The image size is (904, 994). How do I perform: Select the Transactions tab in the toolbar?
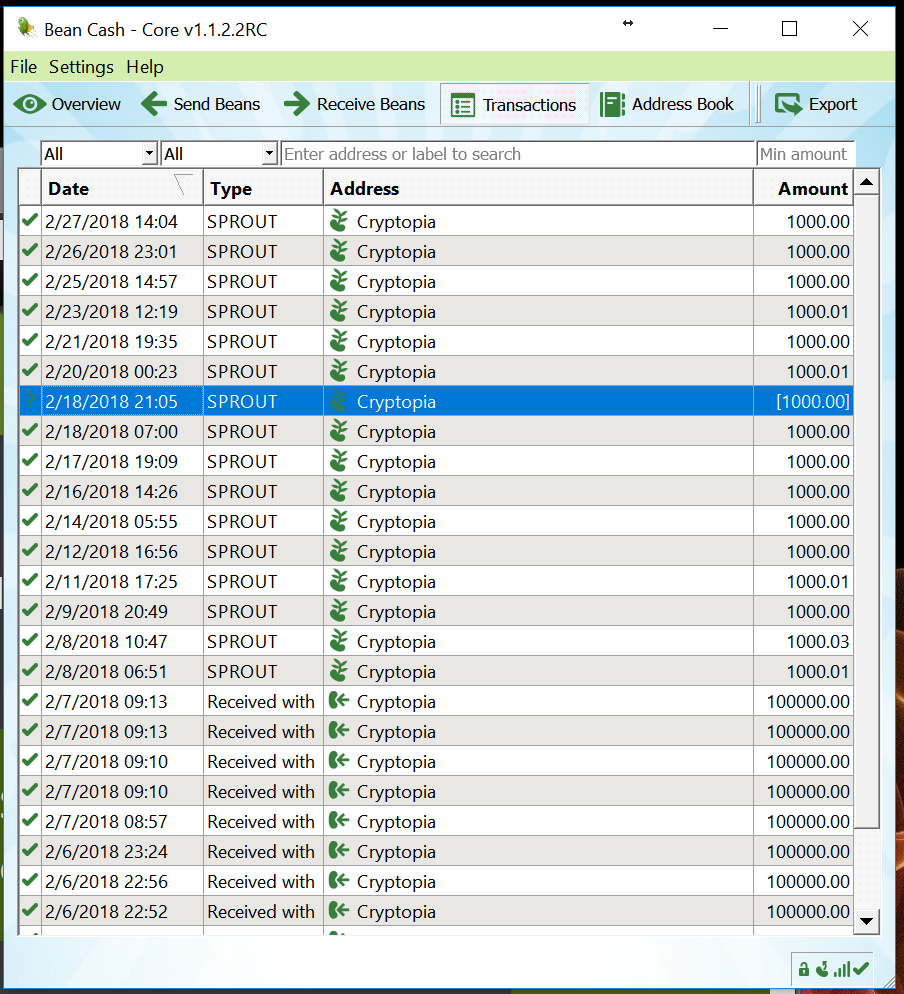pos(514,105)
